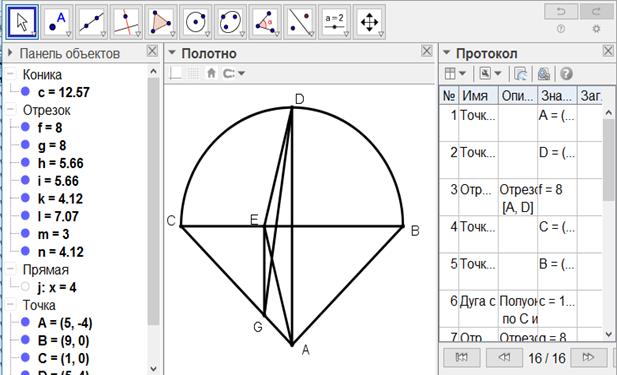Toggle visibility of point A = (5, -4)
Screen dimensions: 617x375
(x=25, y=322)
